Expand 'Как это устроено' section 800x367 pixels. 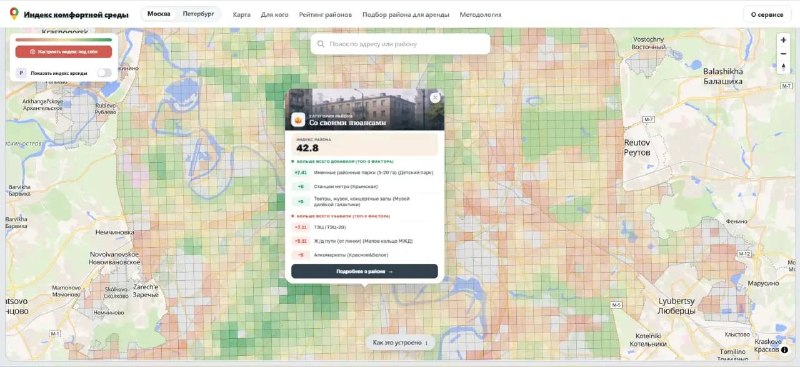400,342
